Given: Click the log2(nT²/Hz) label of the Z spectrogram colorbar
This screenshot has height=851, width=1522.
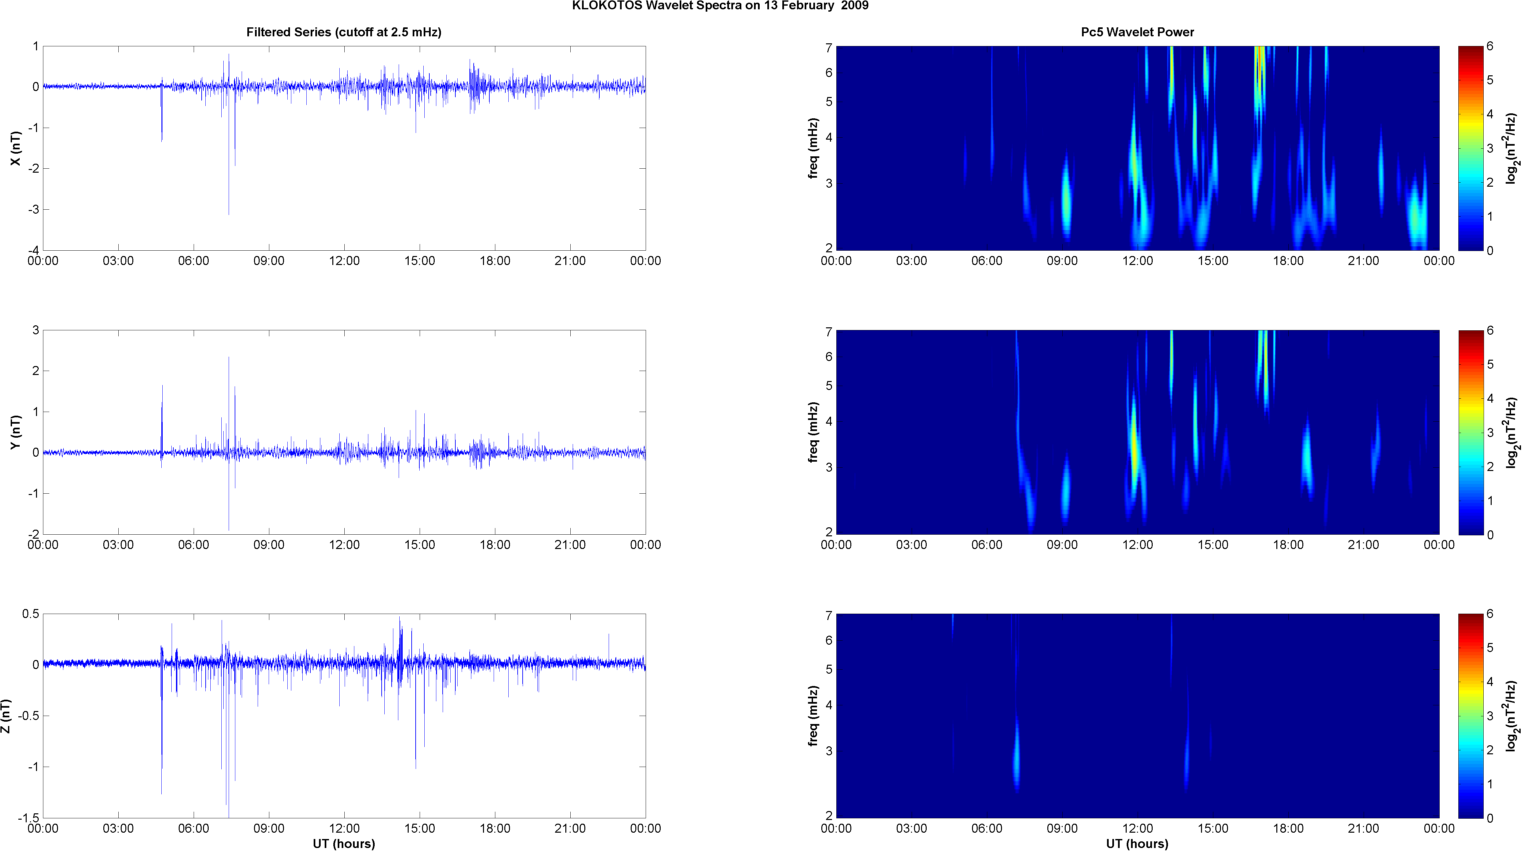Looking at the screenshot, I should point(1513,716).
